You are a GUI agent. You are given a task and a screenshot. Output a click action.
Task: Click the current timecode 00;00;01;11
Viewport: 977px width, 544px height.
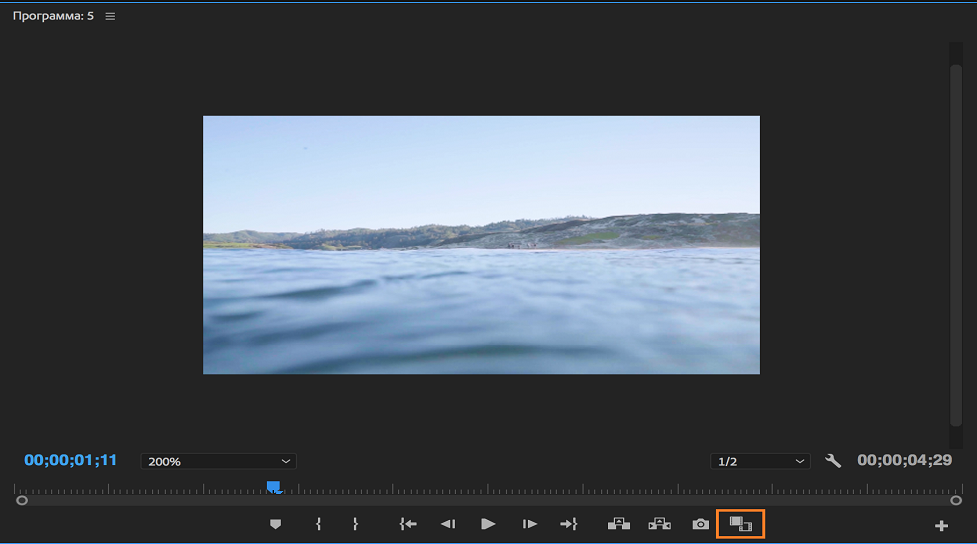[70, 460]
